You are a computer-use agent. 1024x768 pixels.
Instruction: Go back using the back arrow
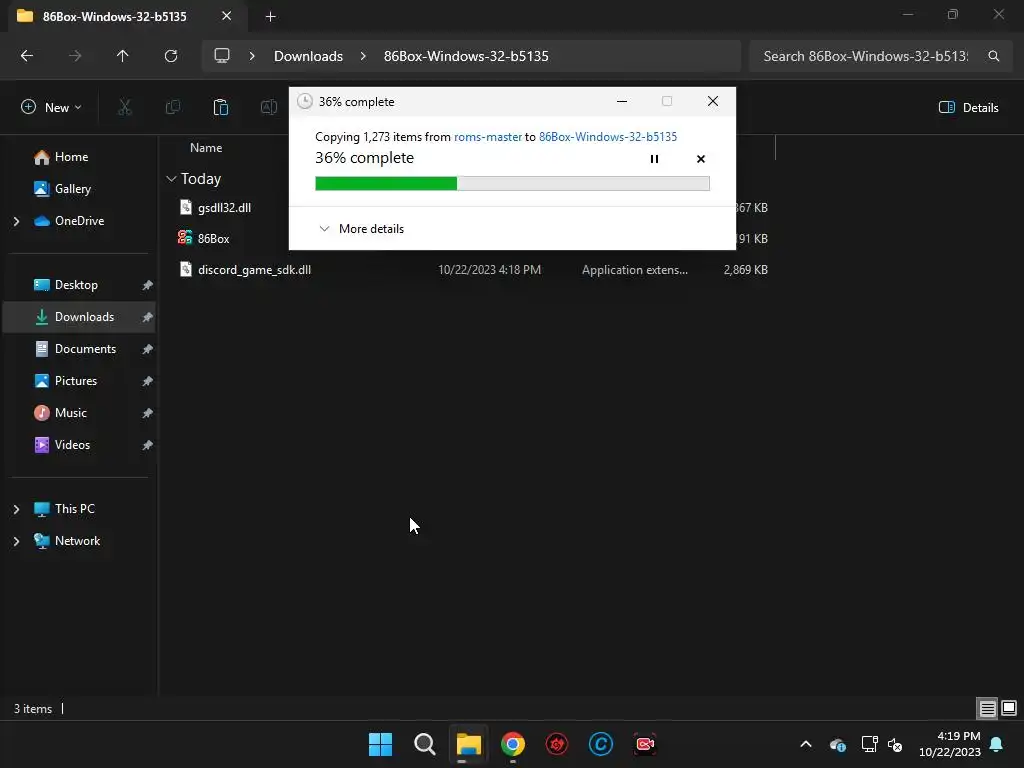click(27, 56)
